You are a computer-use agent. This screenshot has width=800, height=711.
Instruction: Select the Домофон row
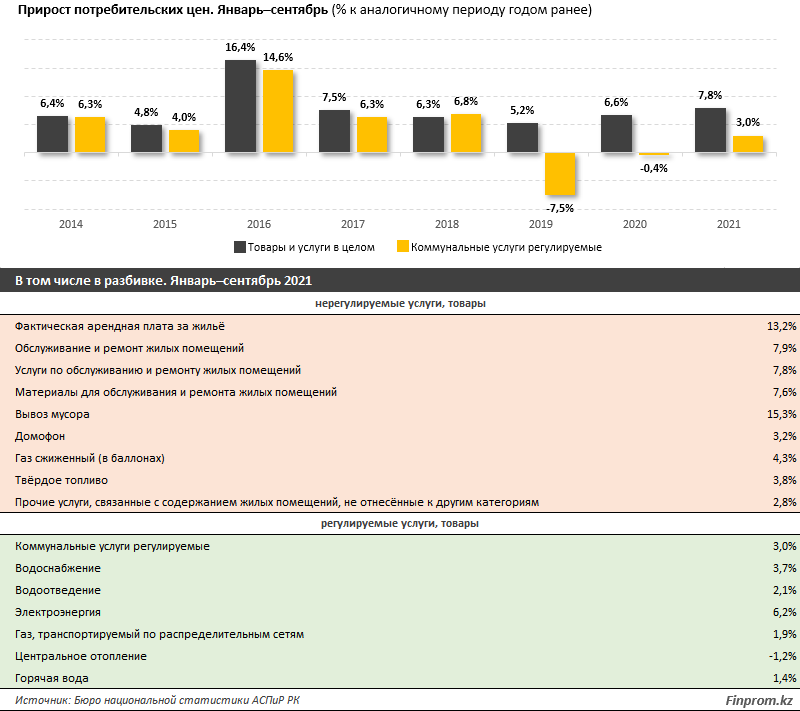coord(400,436)
